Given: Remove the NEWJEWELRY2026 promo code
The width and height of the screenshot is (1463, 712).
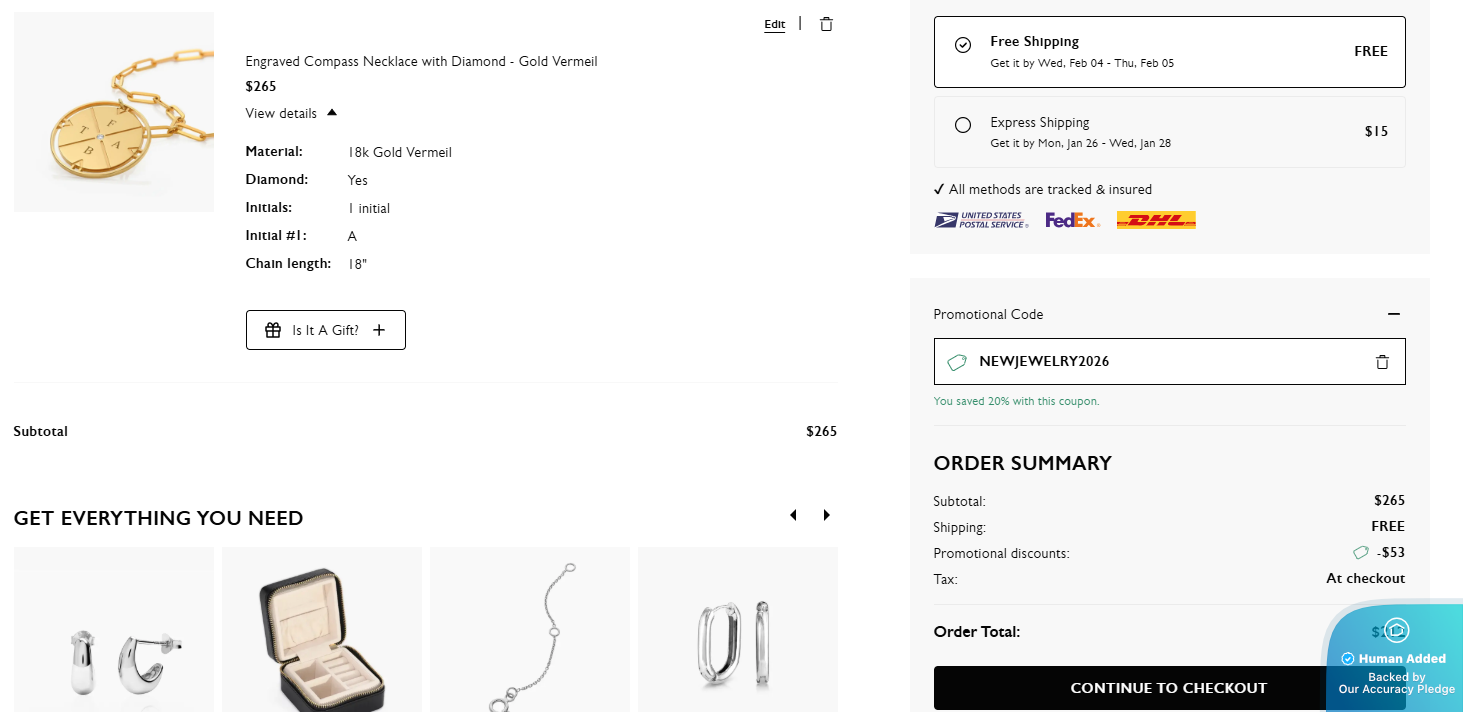Looking at the screenshot, I should point(1382,362).
